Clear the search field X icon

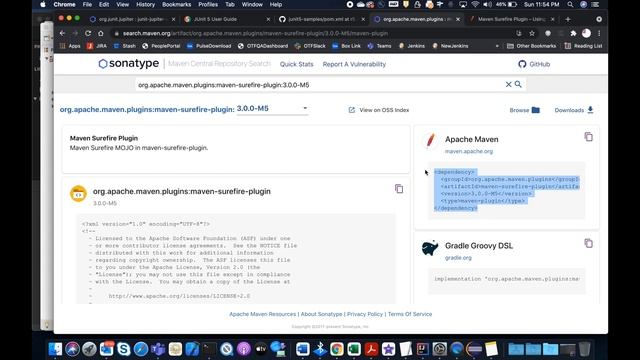[x=508, y=84]
